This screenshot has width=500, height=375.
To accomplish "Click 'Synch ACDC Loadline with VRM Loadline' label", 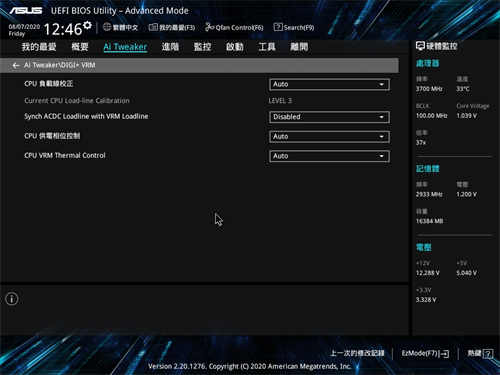I will (x=86, y=116).
